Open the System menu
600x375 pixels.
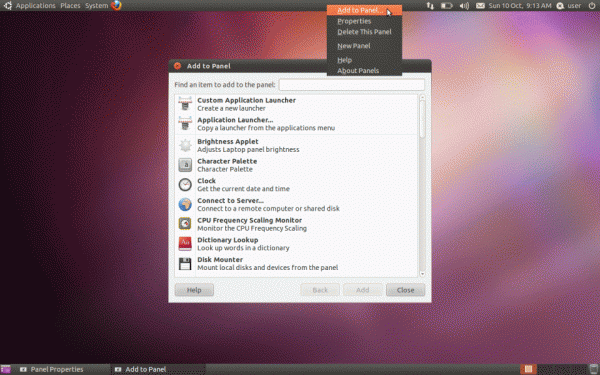click(96, 6)
